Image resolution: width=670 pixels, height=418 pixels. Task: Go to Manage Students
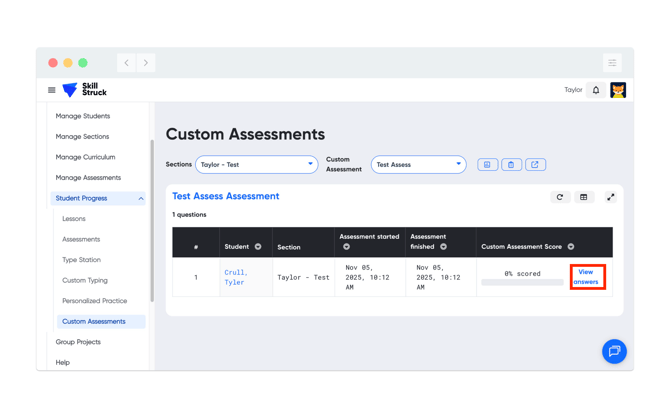coord(83,116)
